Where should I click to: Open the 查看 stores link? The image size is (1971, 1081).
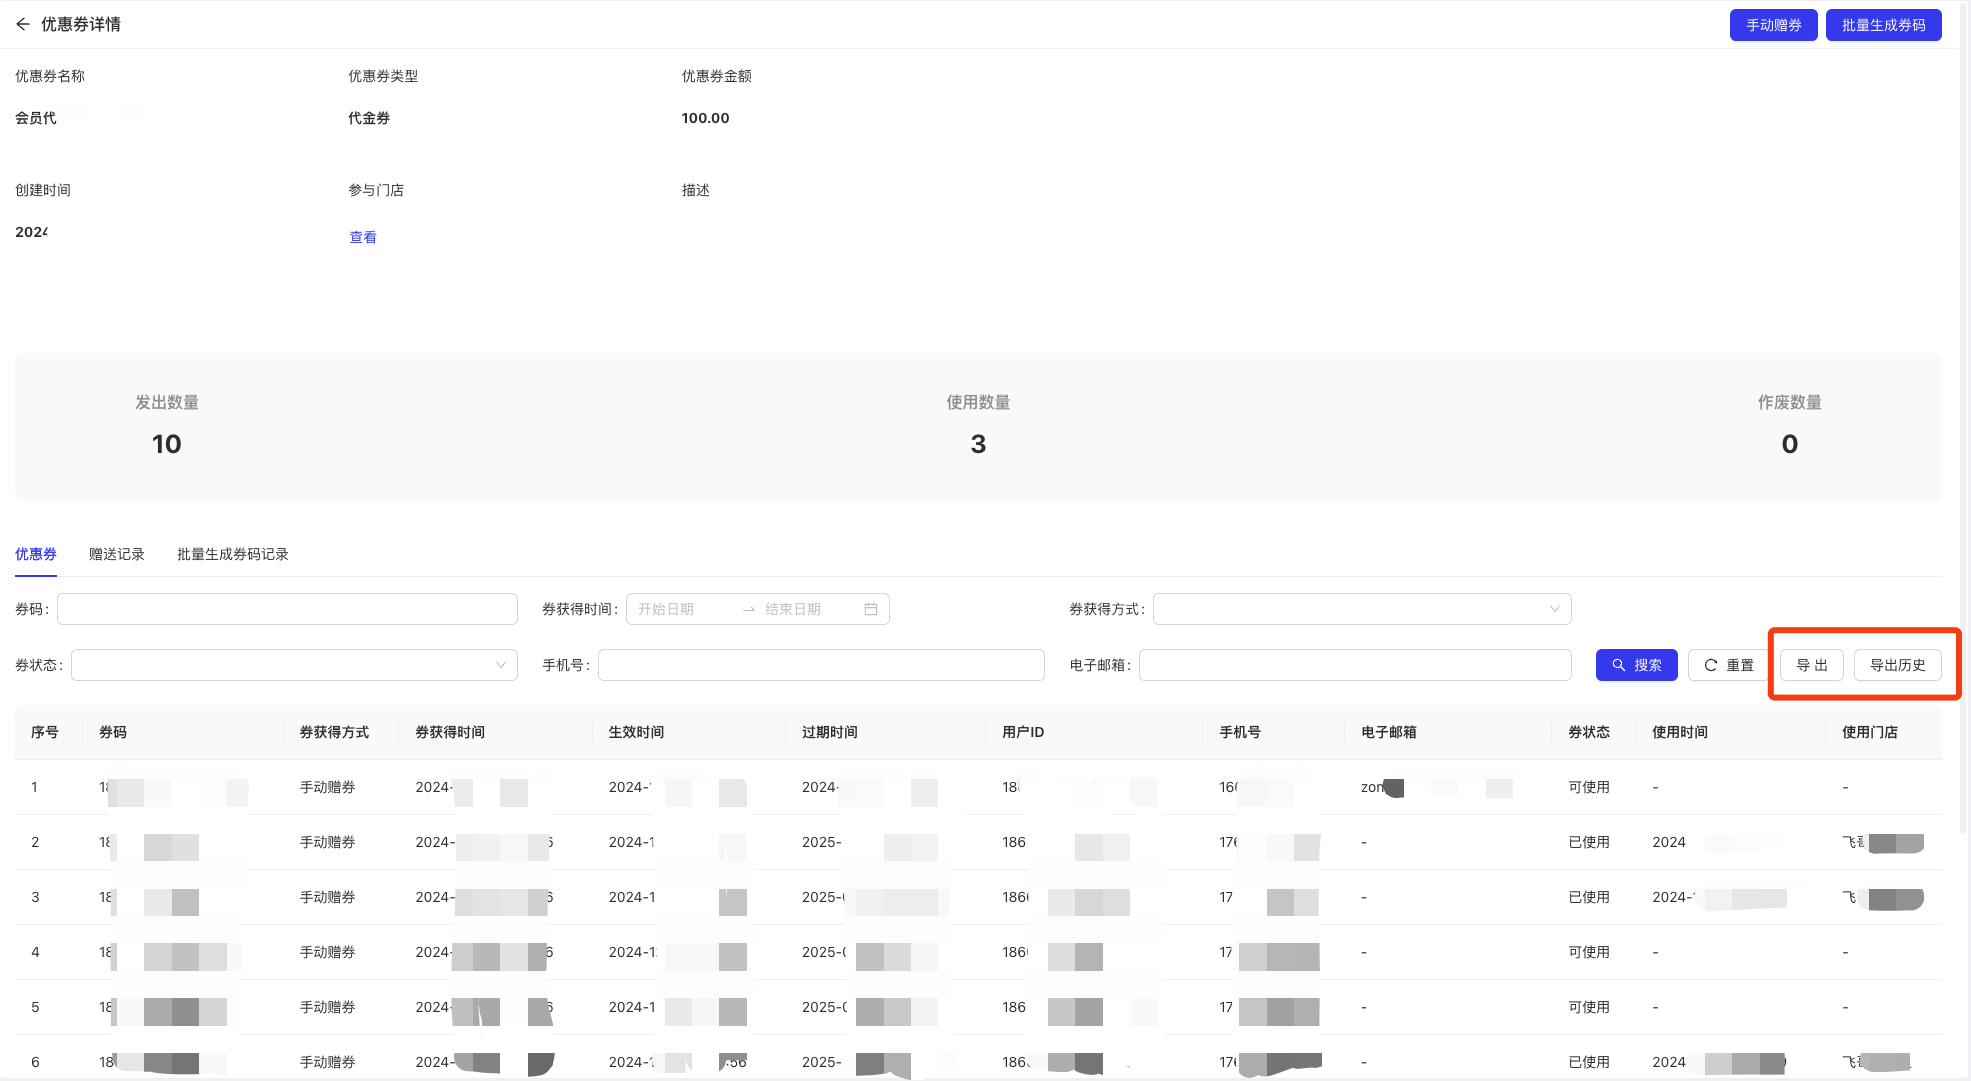click(363, 237)
